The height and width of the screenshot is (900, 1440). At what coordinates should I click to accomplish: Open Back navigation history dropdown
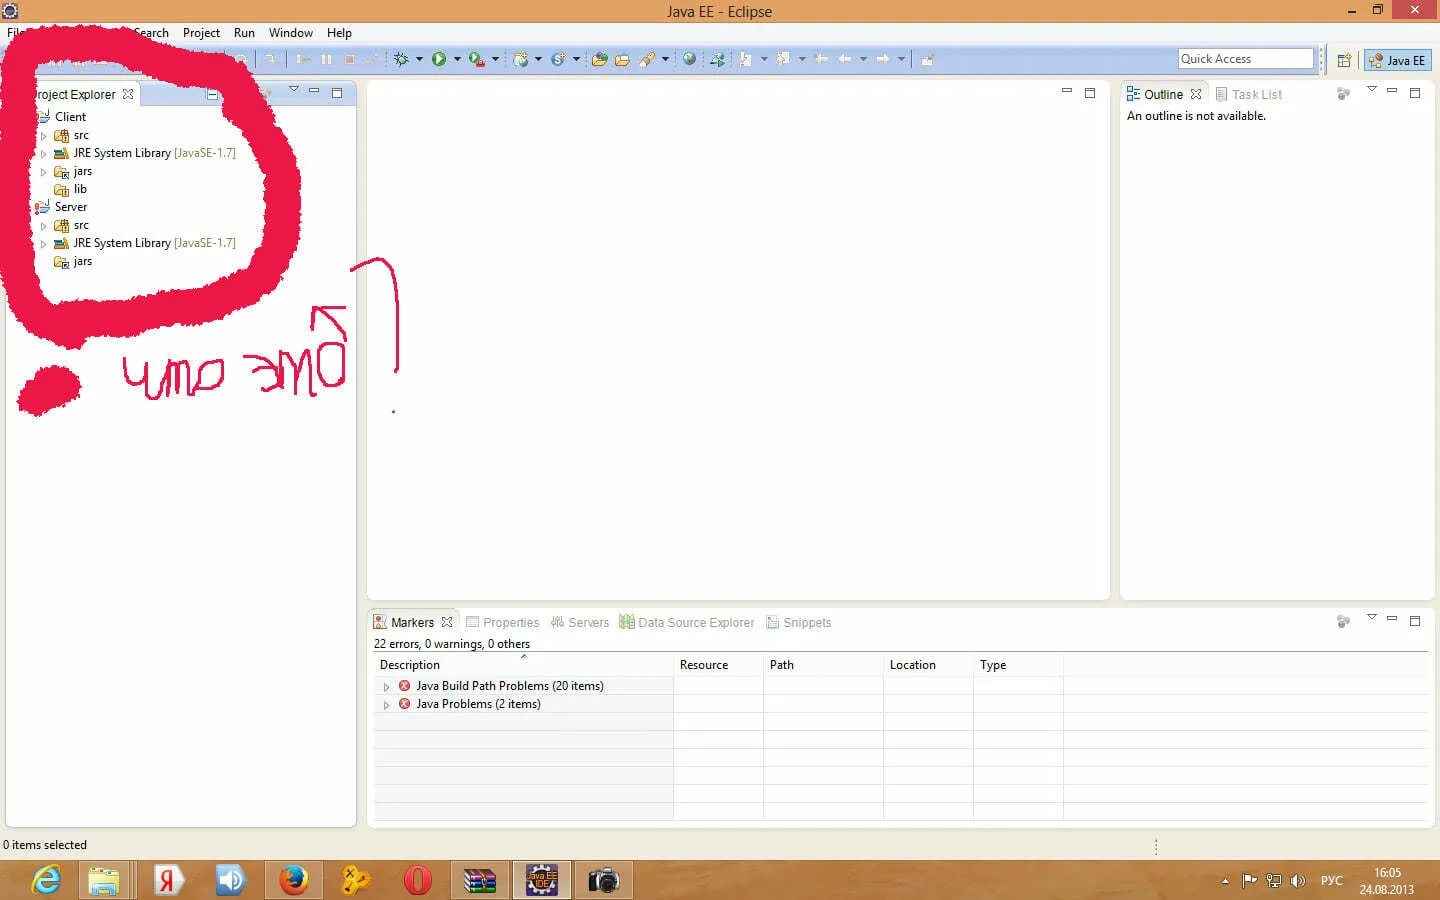(863, 59)
